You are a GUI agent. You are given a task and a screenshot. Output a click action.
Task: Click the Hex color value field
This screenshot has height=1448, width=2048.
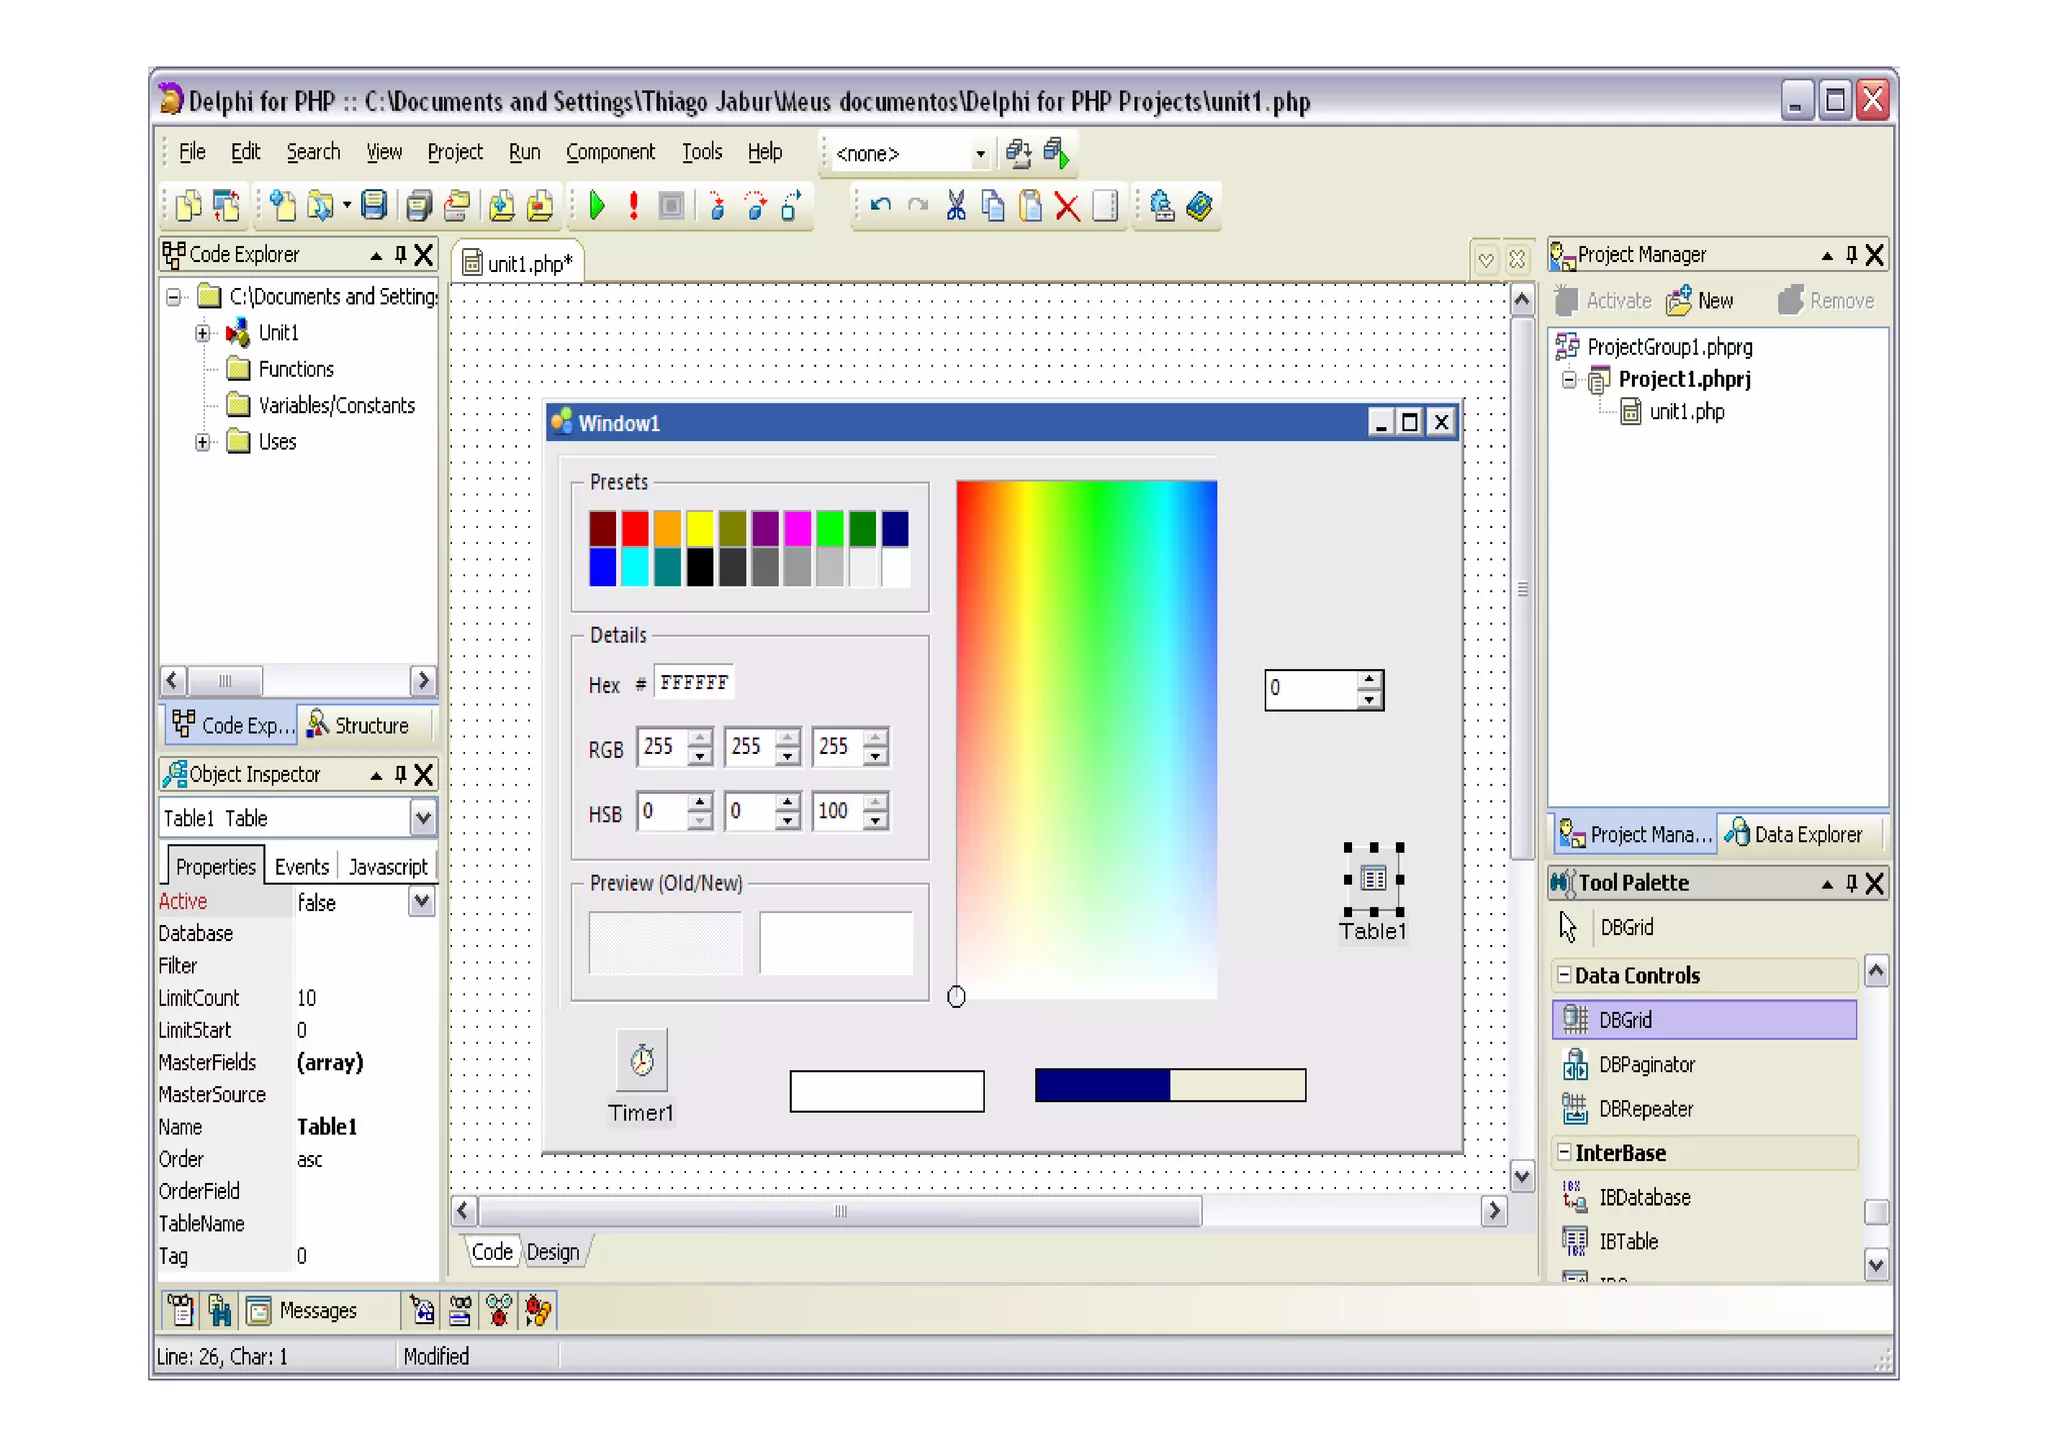pos(694,683)
